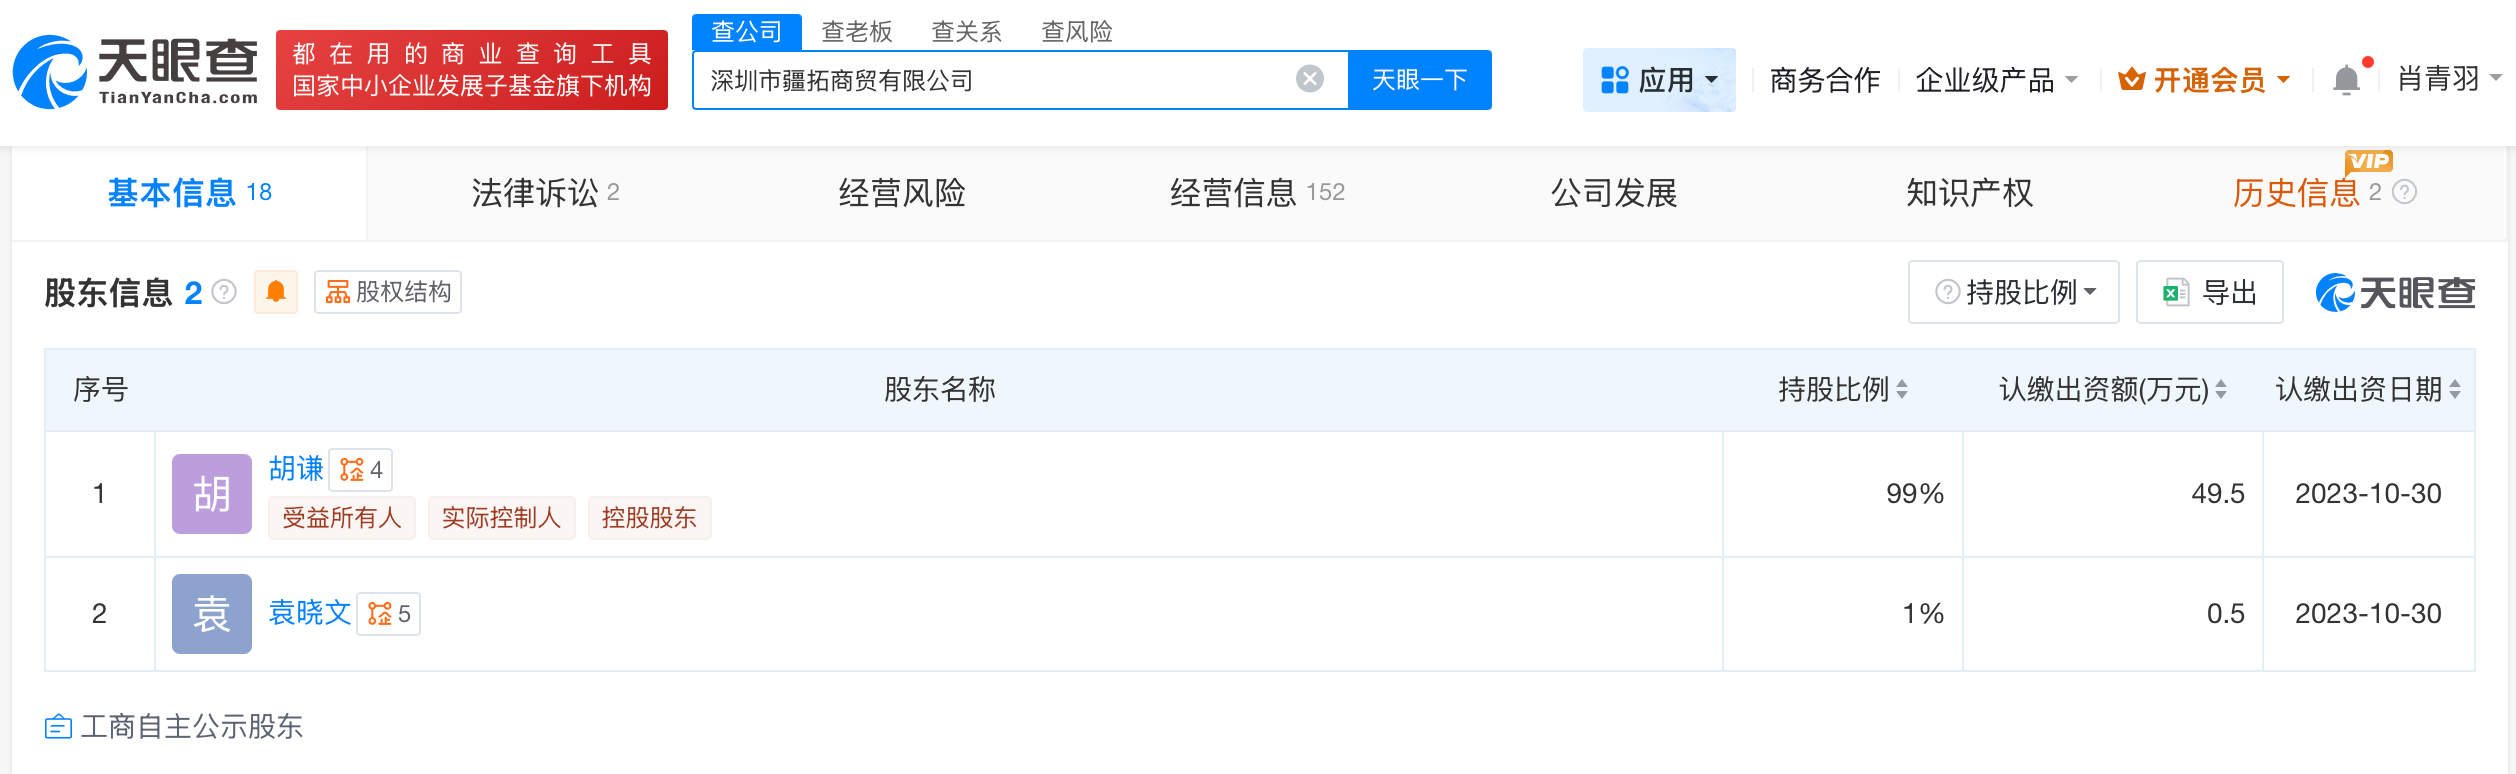Sort by 持股比例 column arrows
The image size is (2516, 774).
(1902, 390)
